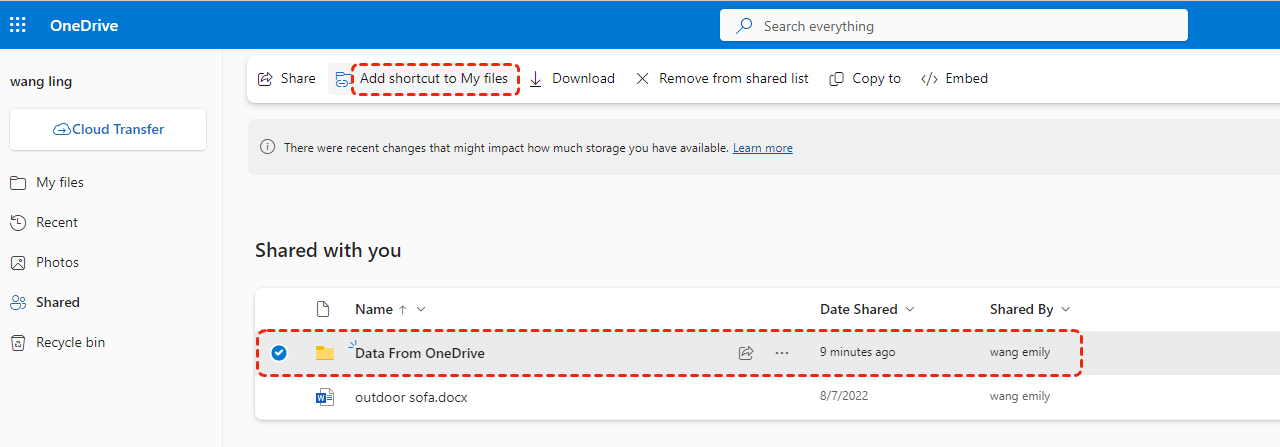Click the Share icon in toolbar
Image resolution: width=1280 pixels, height=447 pixels.
point(266,79)
